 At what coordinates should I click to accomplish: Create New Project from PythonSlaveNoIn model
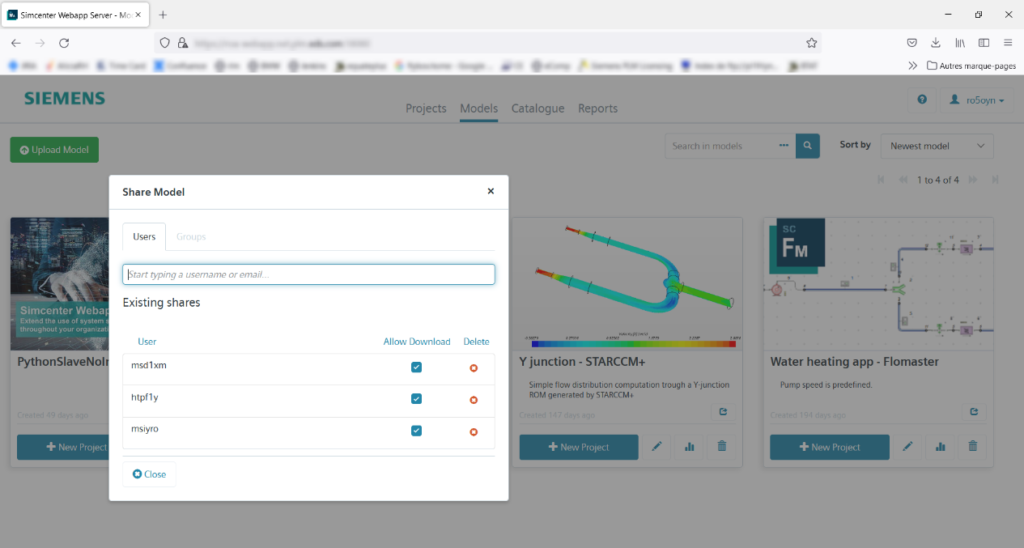(63, 447)
